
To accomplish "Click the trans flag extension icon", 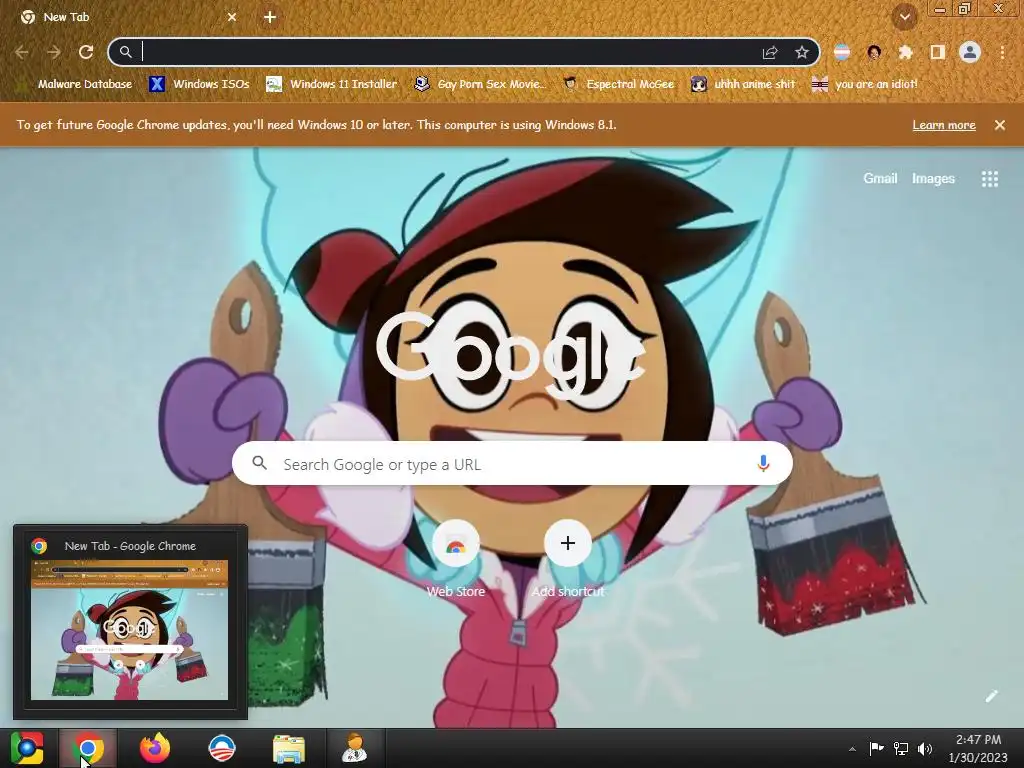I will 842,52.
